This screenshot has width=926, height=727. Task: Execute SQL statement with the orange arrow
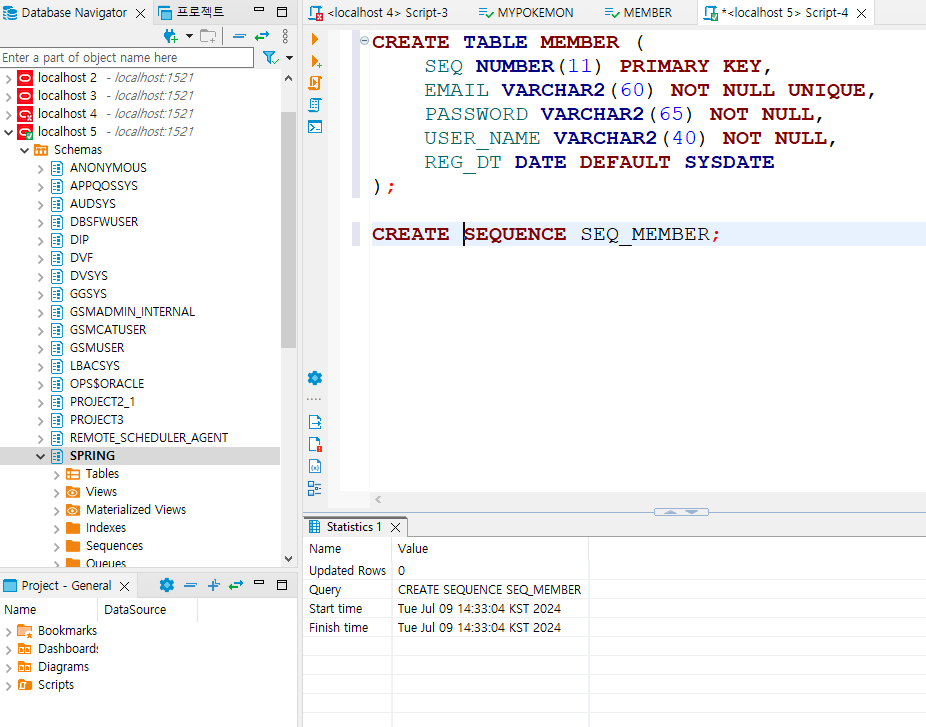coord(315,39)
